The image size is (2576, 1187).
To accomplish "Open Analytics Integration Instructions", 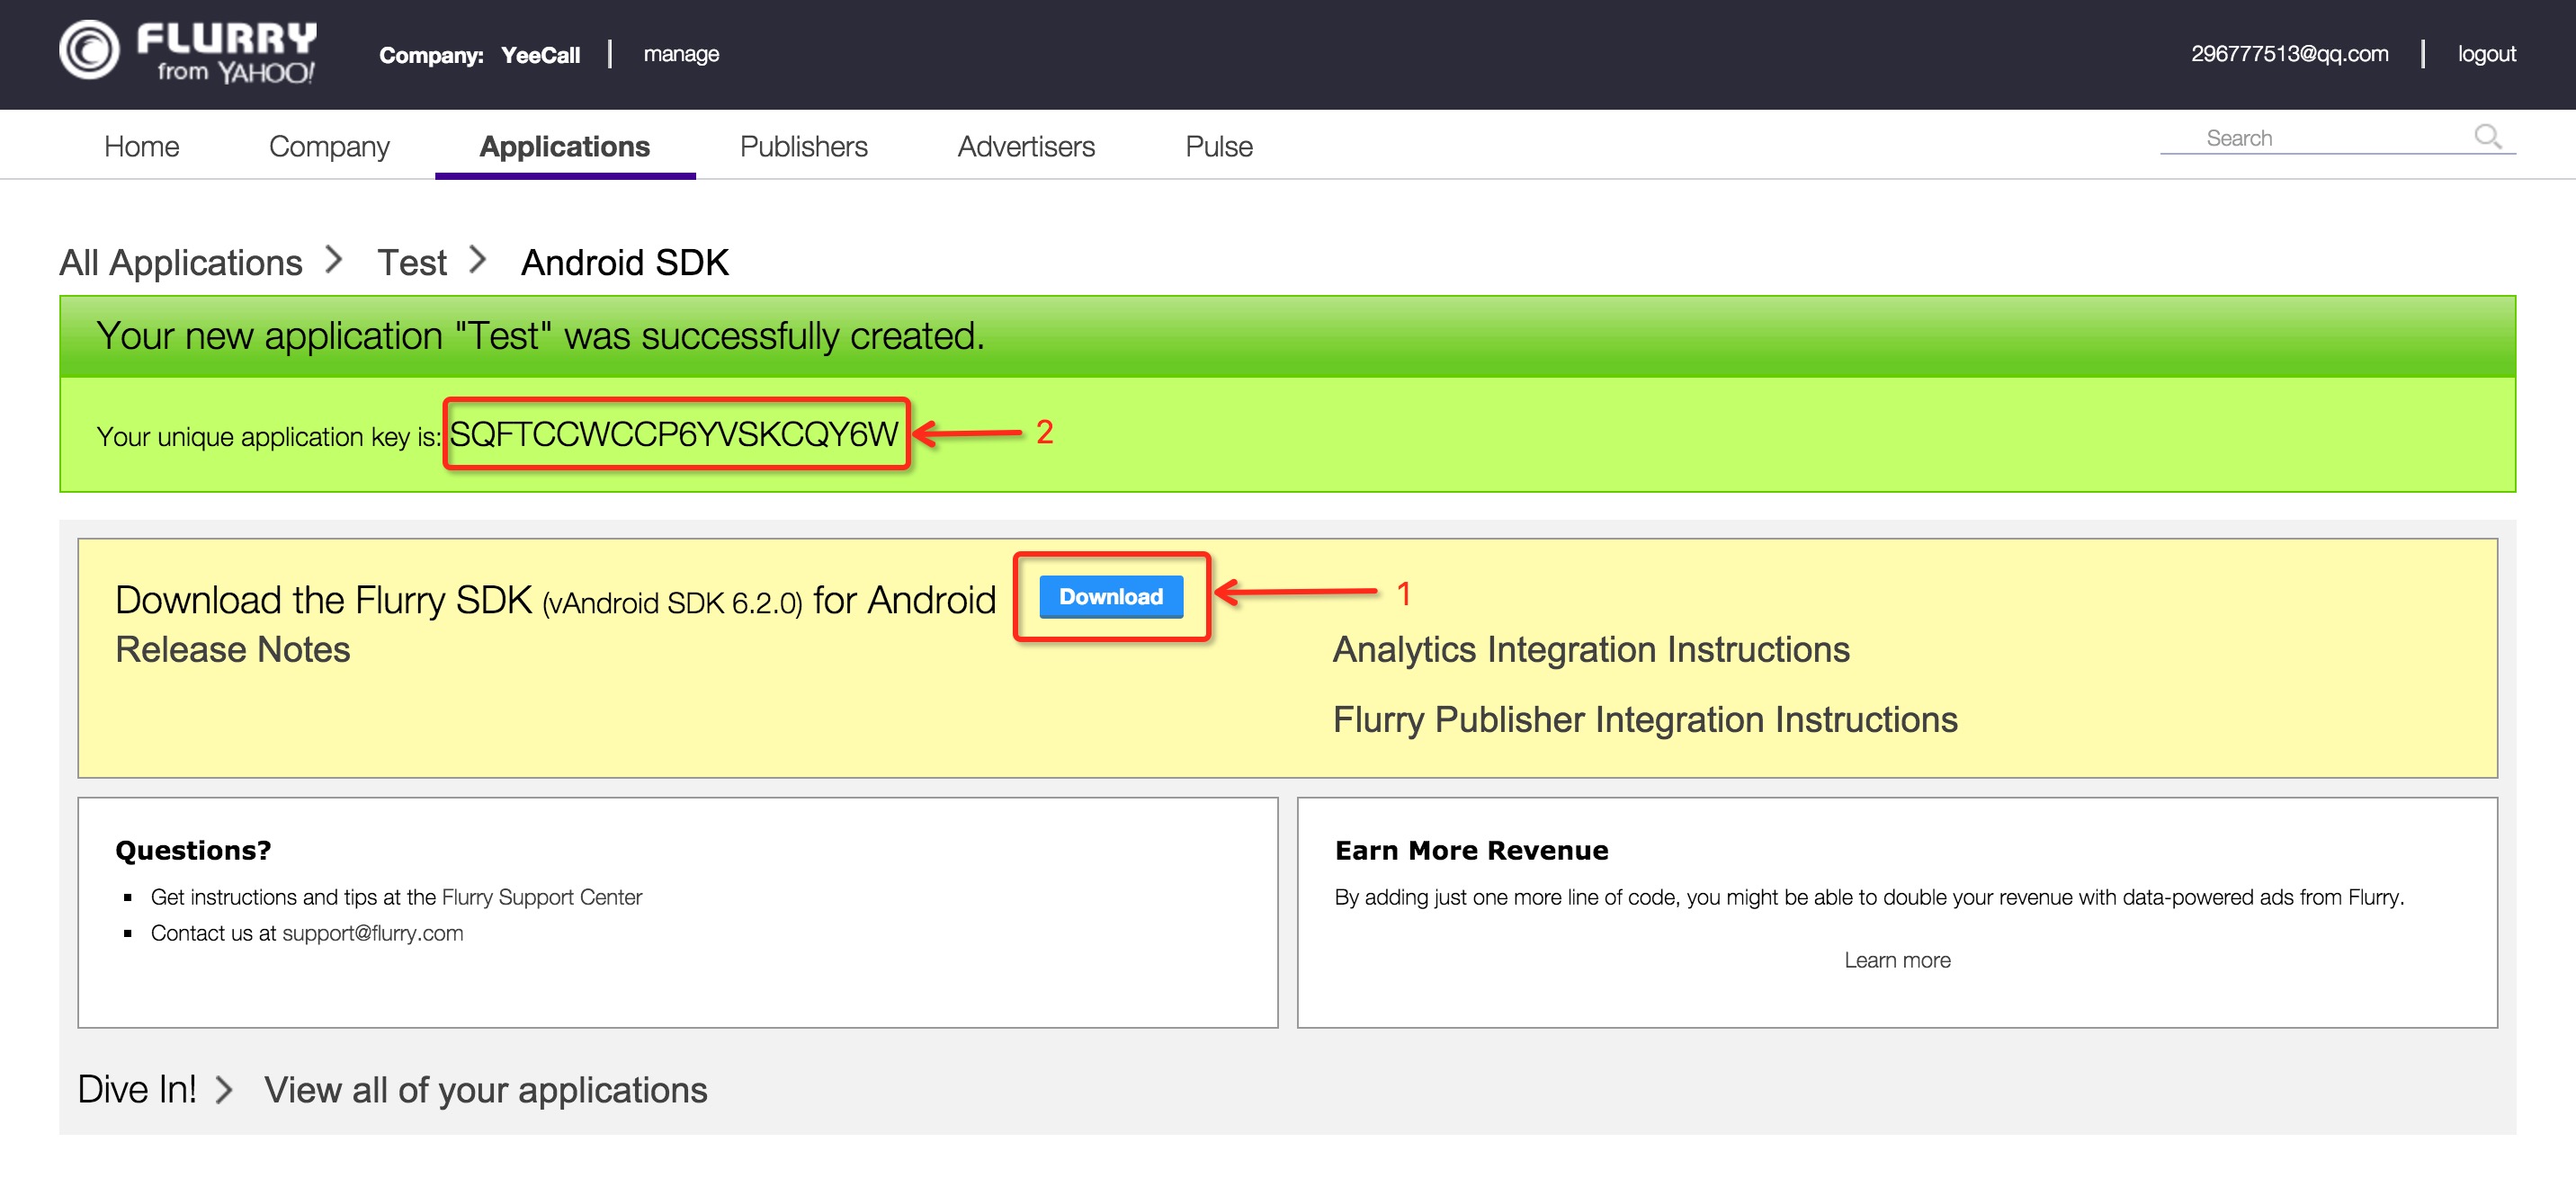I will 1591,649.
